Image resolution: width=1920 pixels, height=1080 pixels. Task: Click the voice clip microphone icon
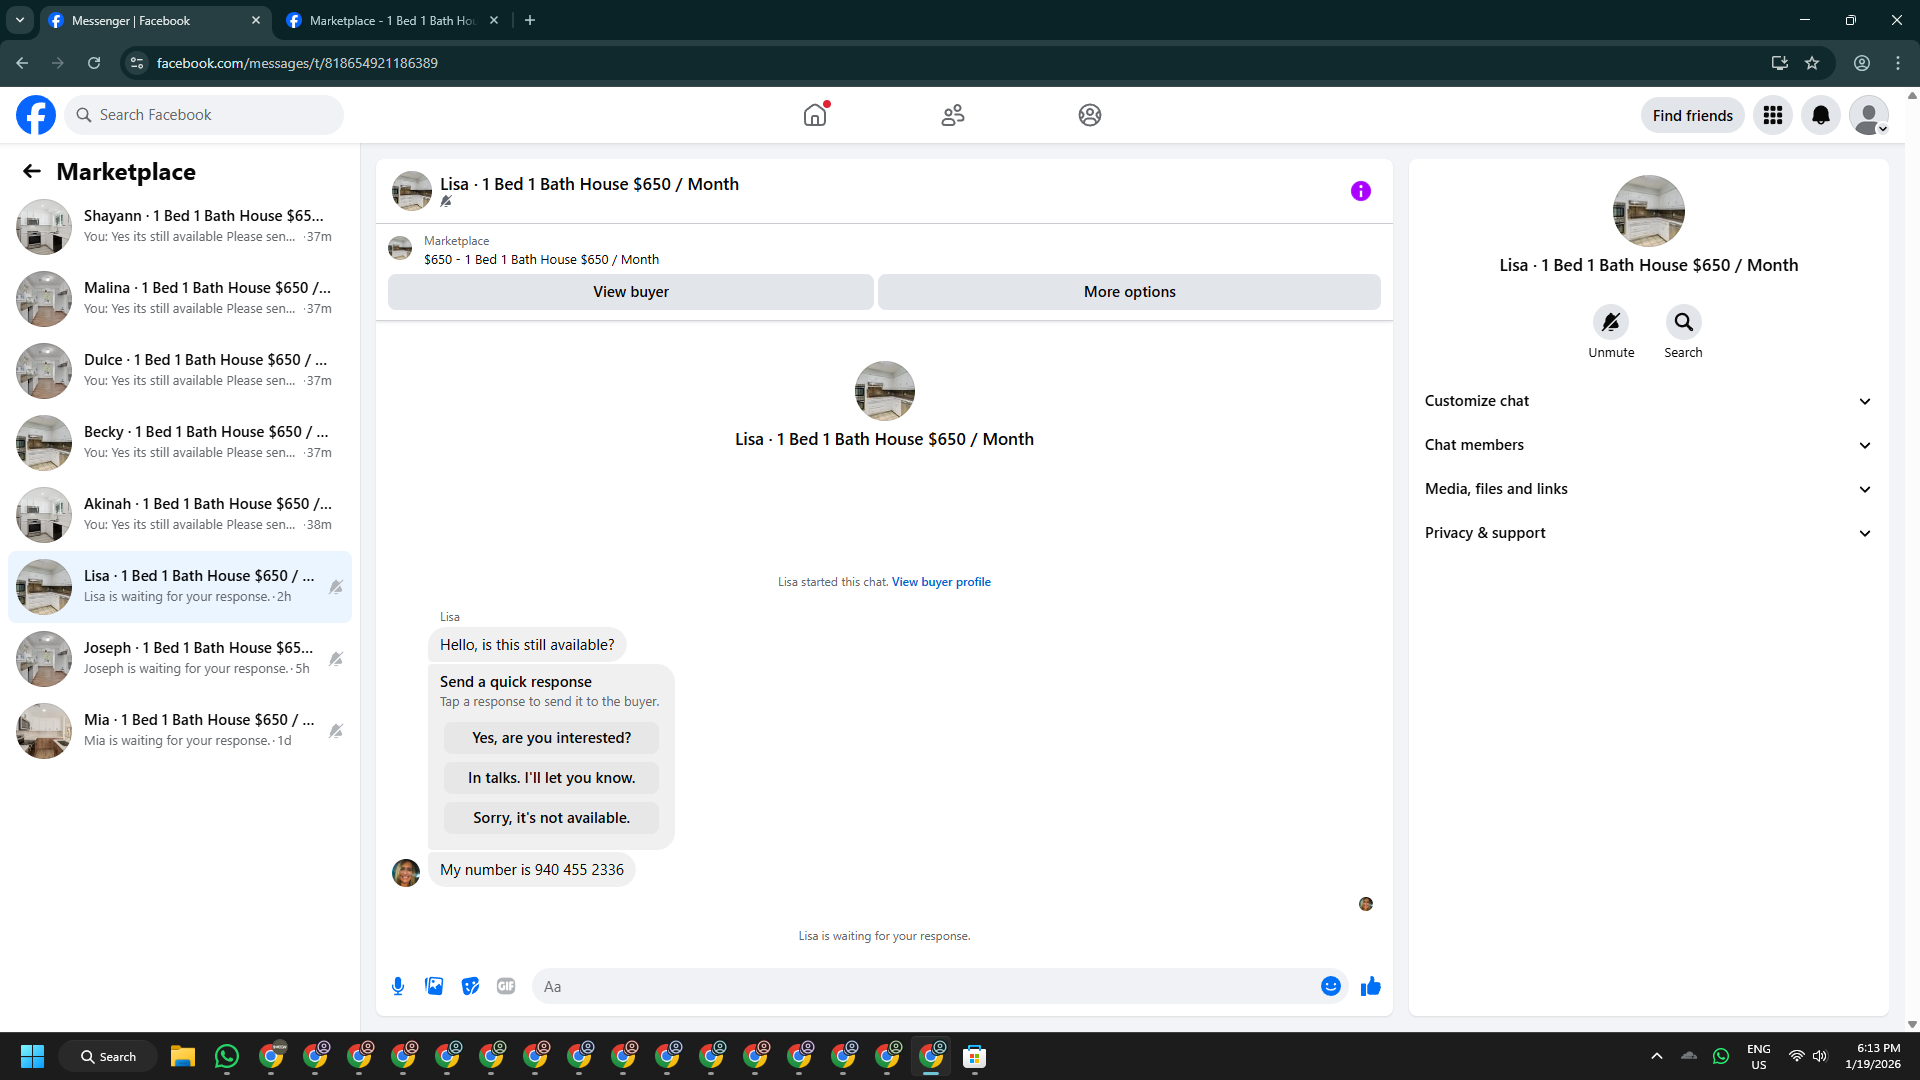click(398, 986)
